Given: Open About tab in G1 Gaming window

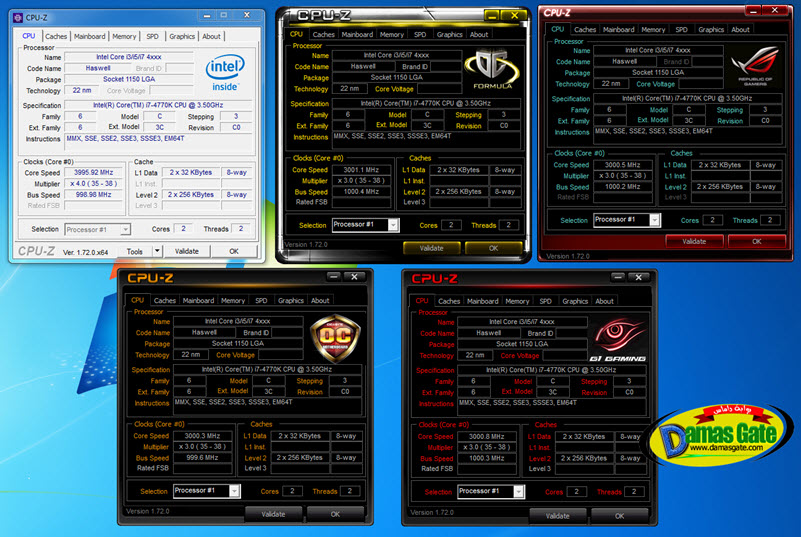Looking at the screenshot, I should 604,301.
